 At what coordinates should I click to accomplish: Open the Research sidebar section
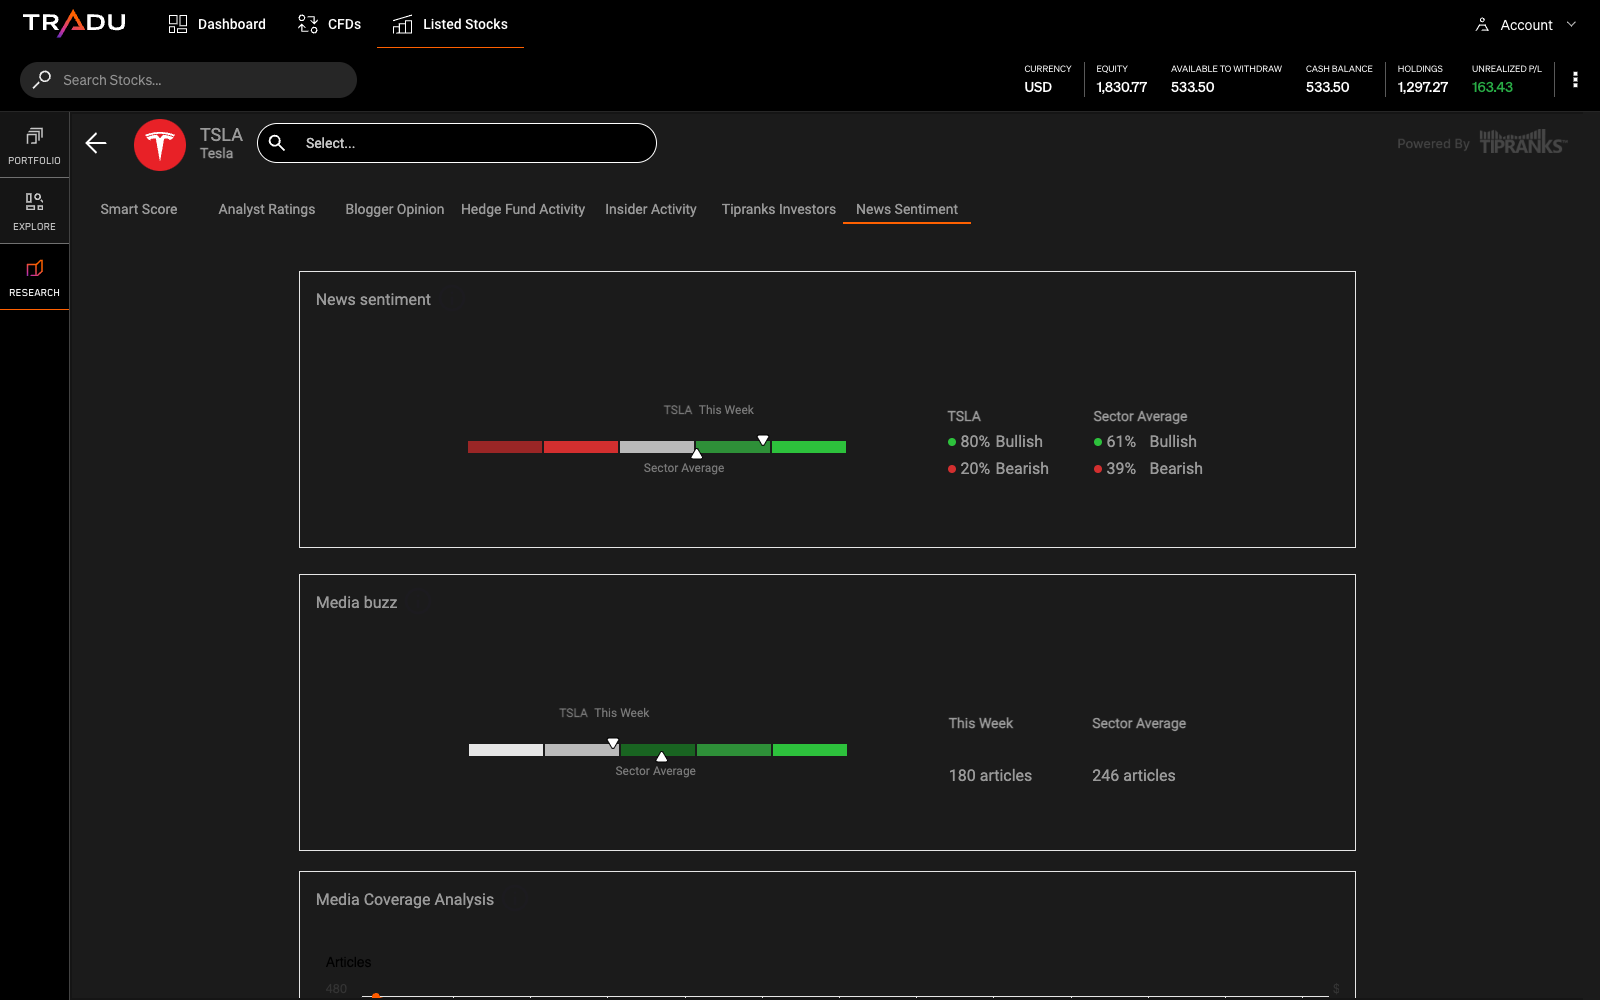(34, 277)
